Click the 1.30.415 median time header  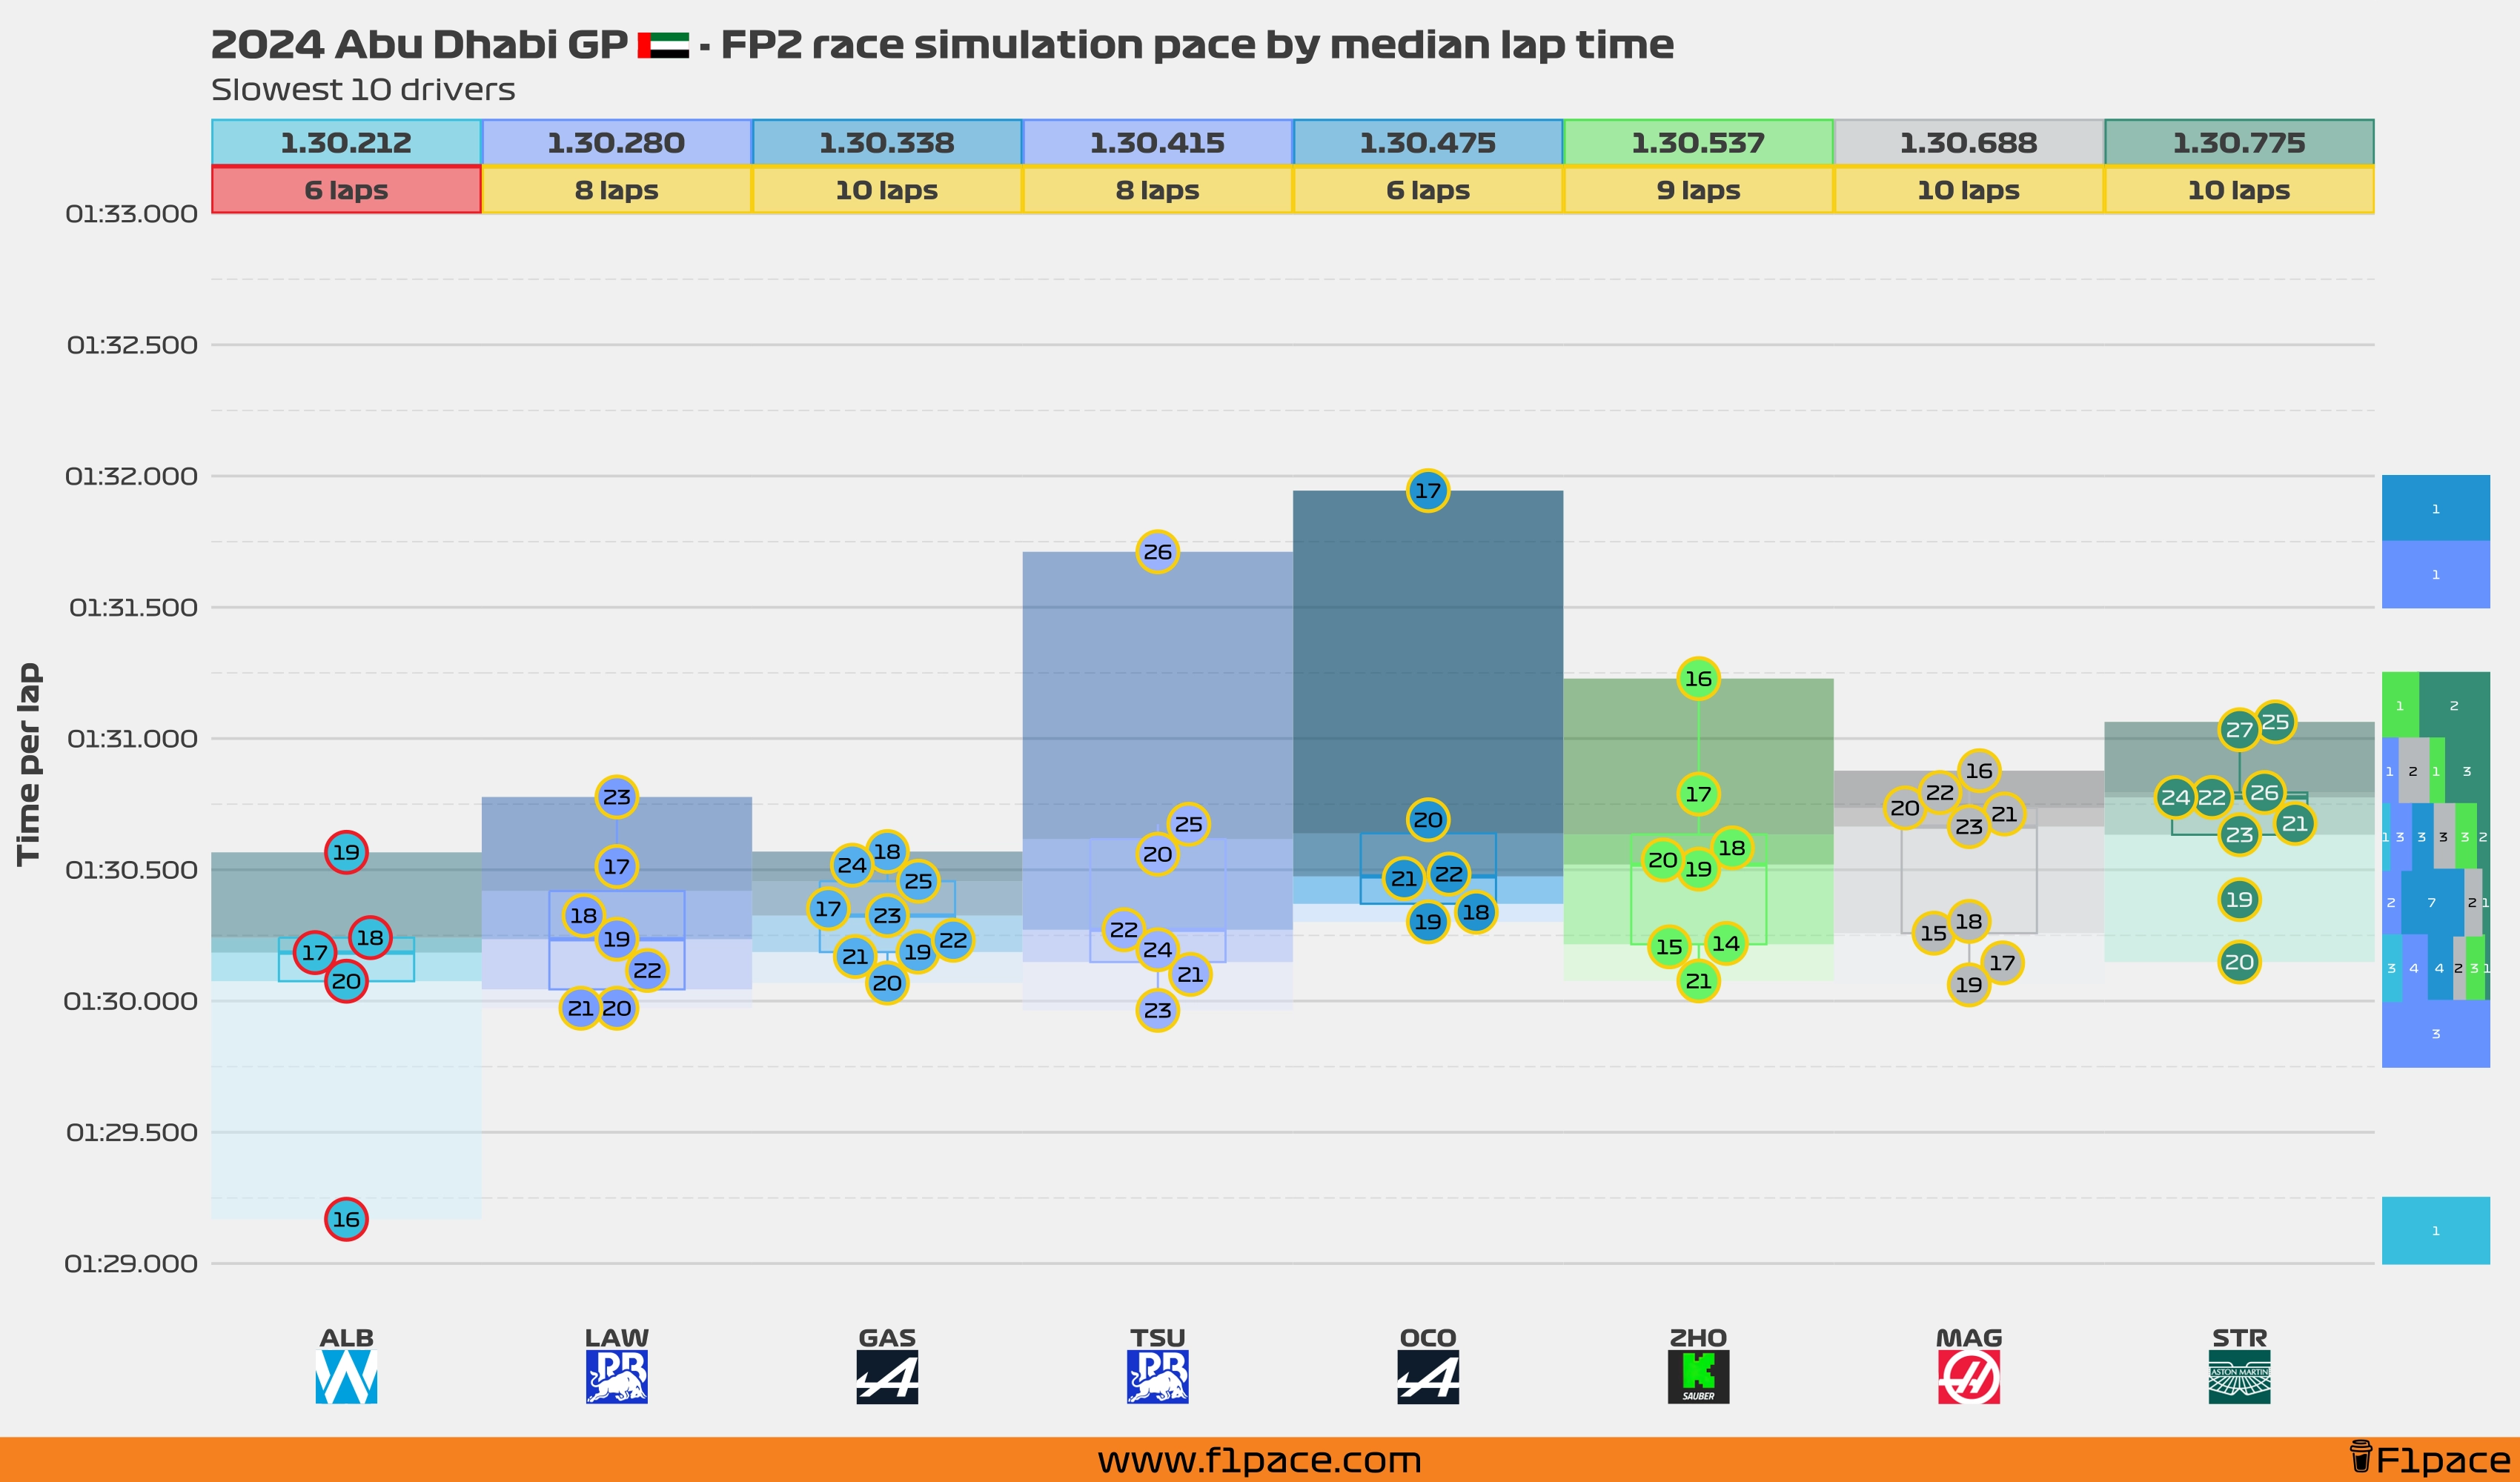(1158, 143)
